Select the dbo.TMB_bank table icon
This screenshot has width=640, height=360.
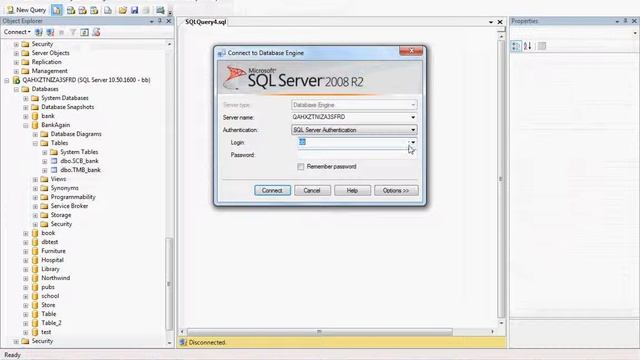coord(54,170)
